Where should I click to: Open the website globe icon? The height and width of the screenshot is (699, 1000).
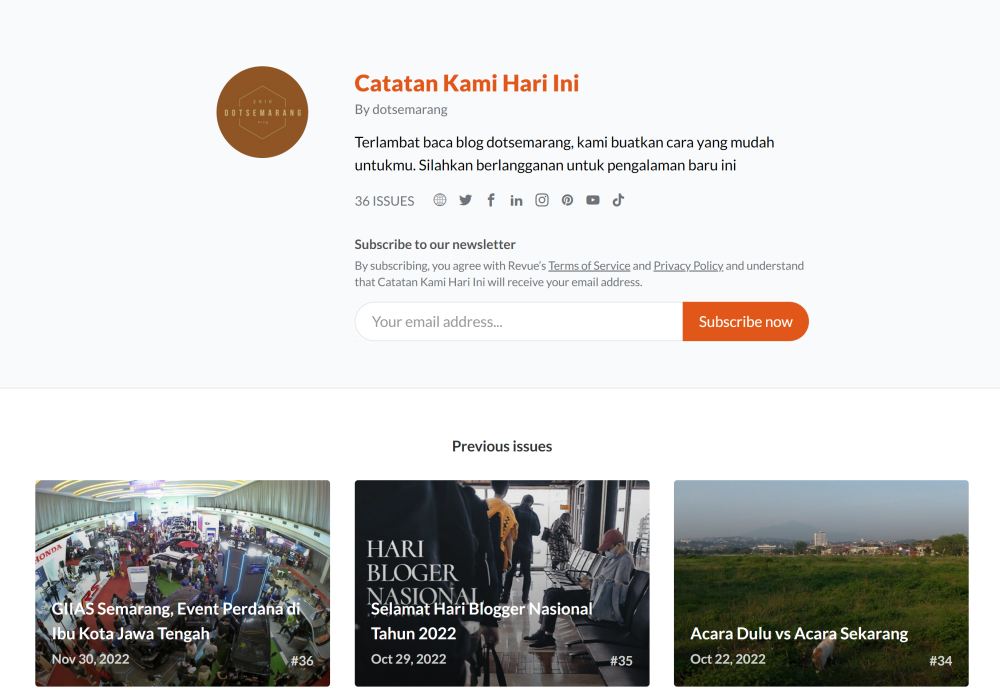pyautogui.click(x=439, y=200)
